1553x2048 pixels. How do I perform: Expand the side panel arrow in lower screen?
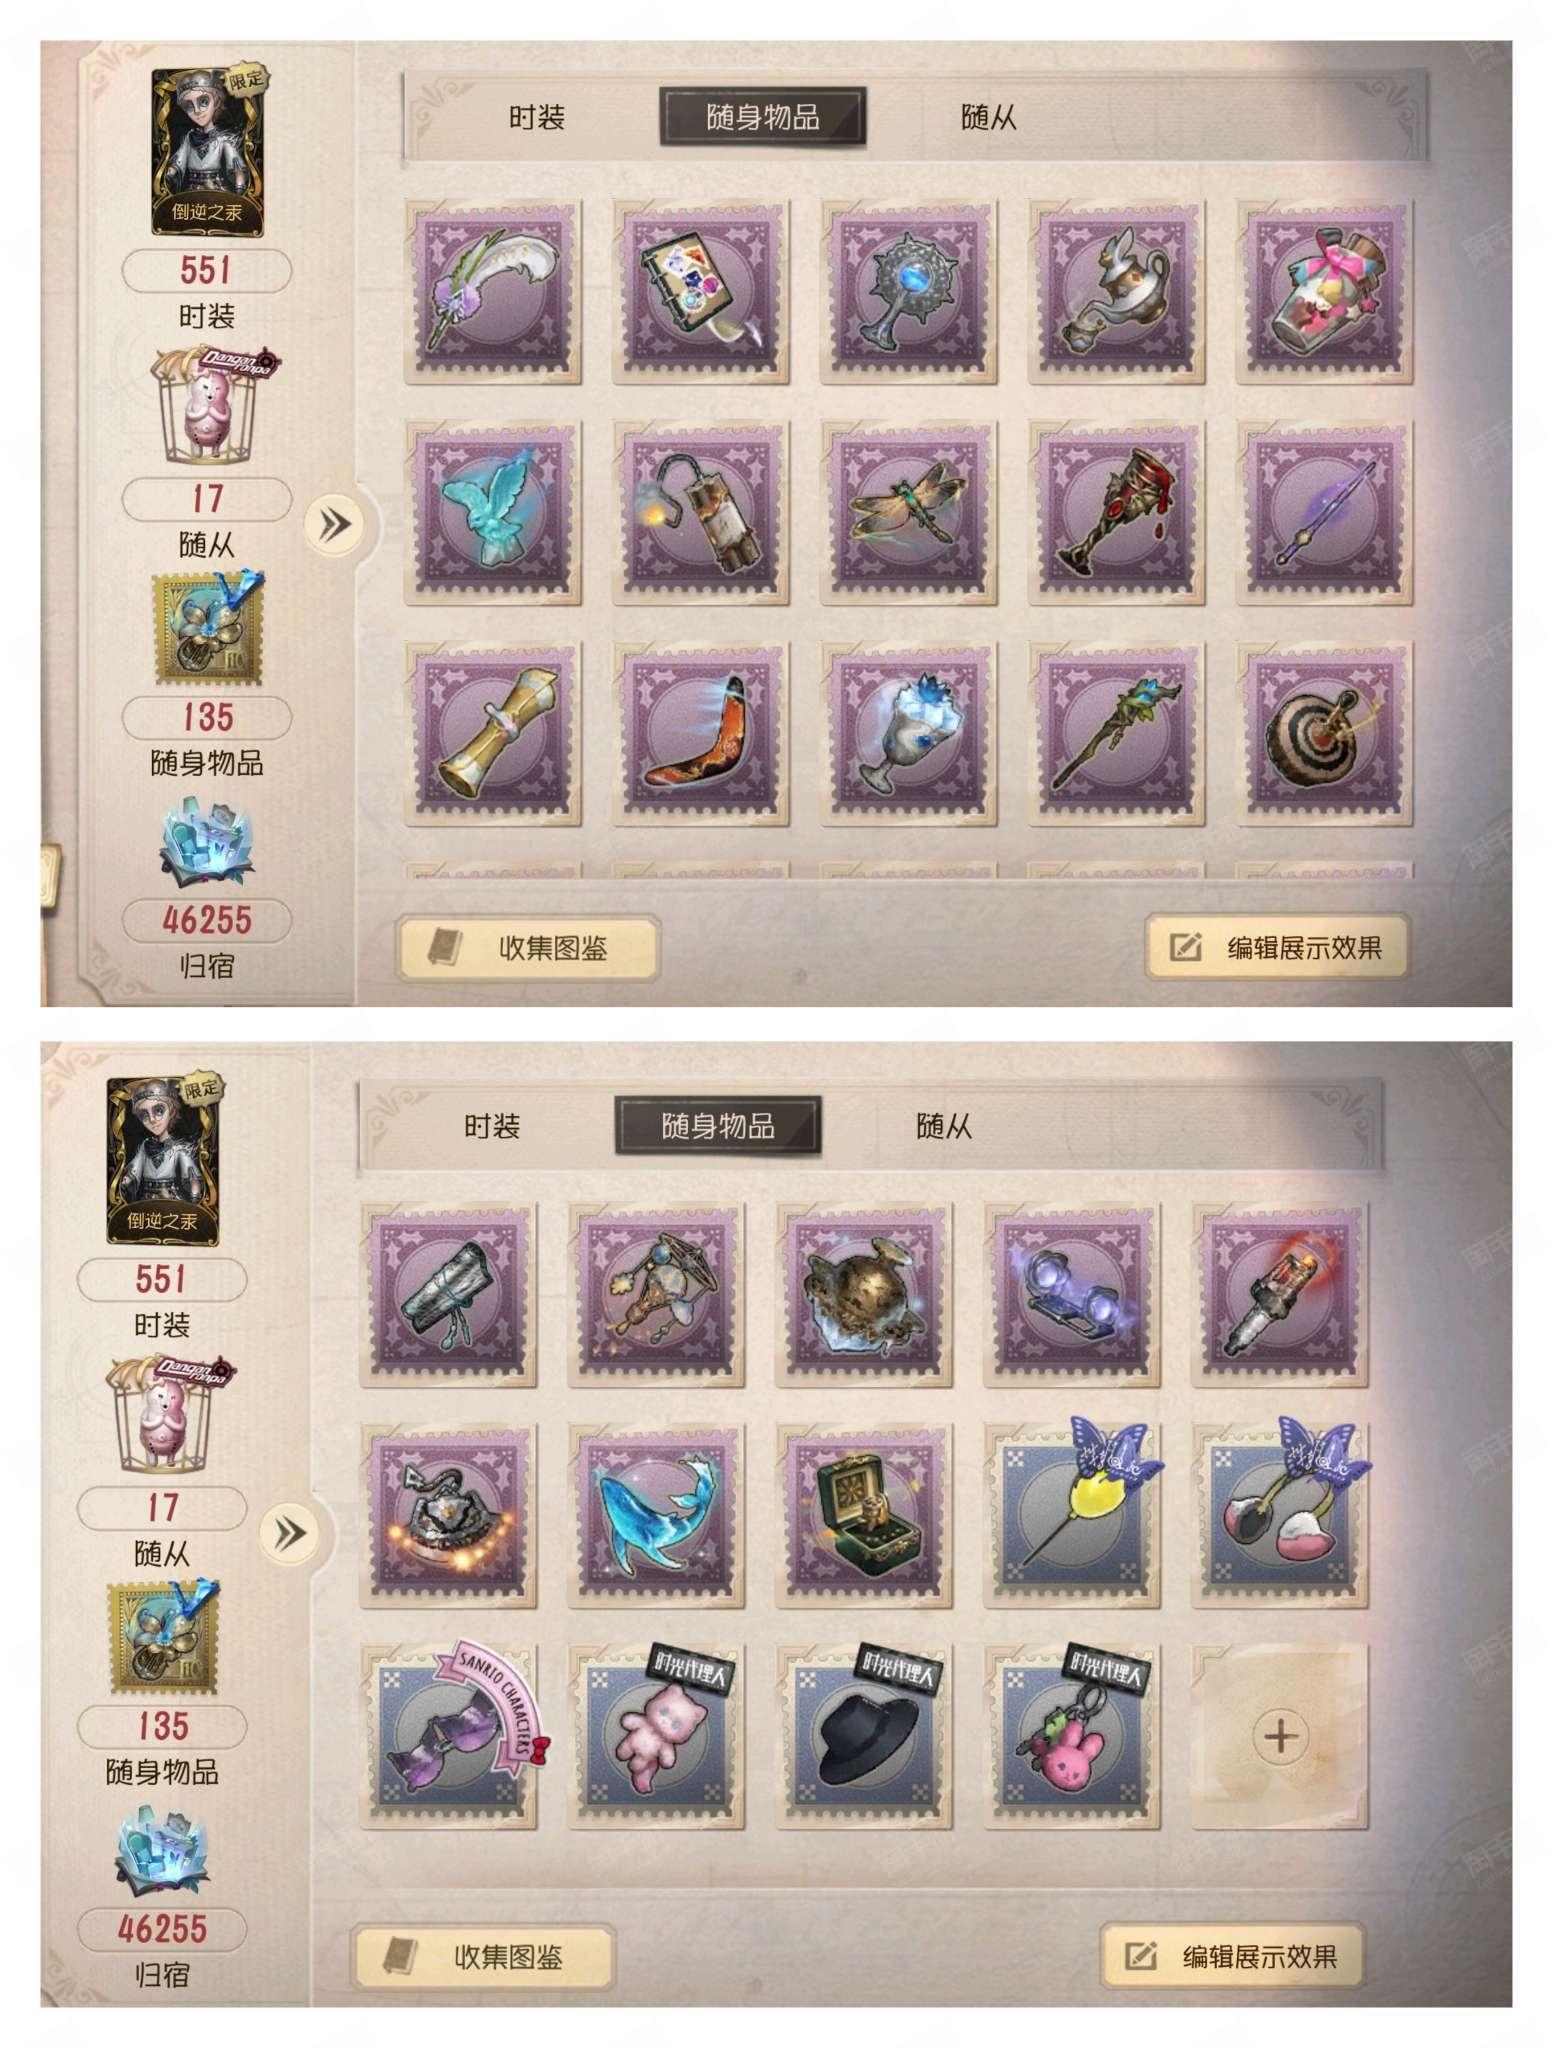pyautogui.click(x=290, y=1533)
